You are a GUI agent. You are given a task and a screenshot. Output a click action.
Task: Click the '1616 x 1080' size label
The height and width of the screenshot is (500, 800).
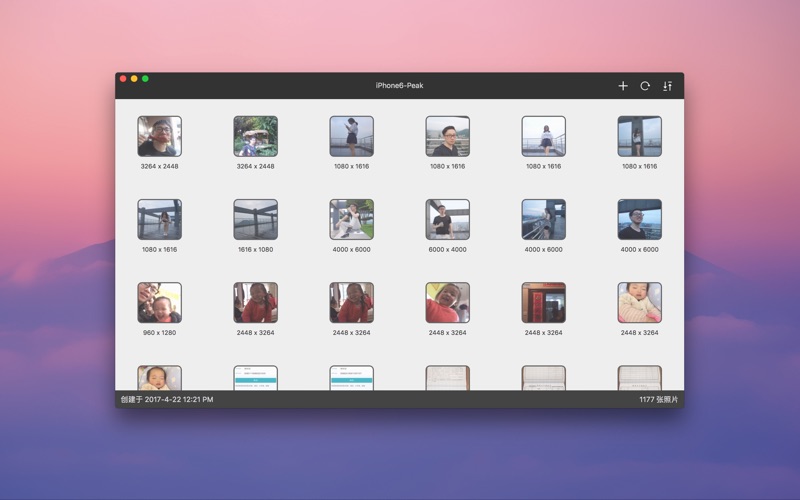click(256, 249)
